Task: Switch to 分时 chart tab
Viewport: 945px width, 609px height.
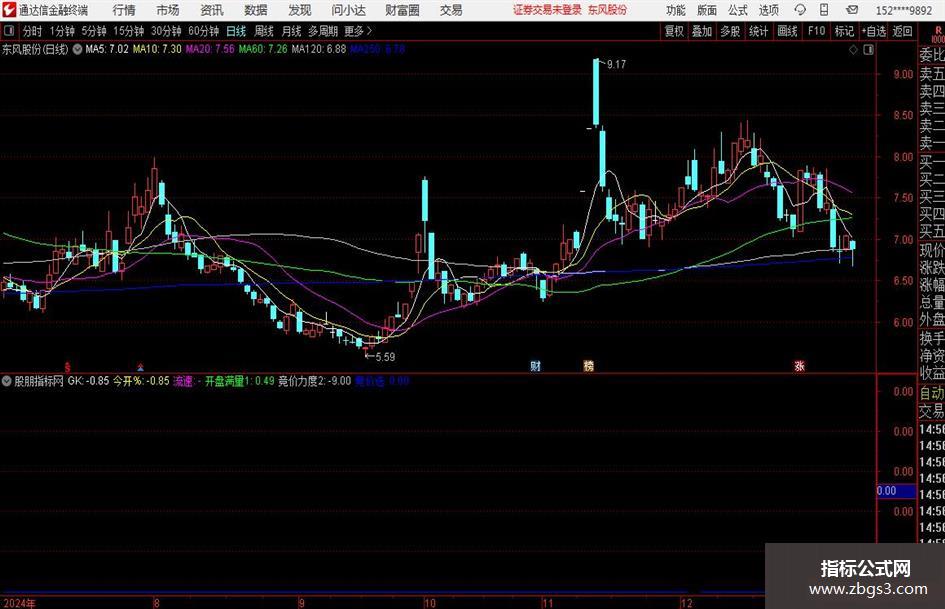Action: (x=33, y=31)
